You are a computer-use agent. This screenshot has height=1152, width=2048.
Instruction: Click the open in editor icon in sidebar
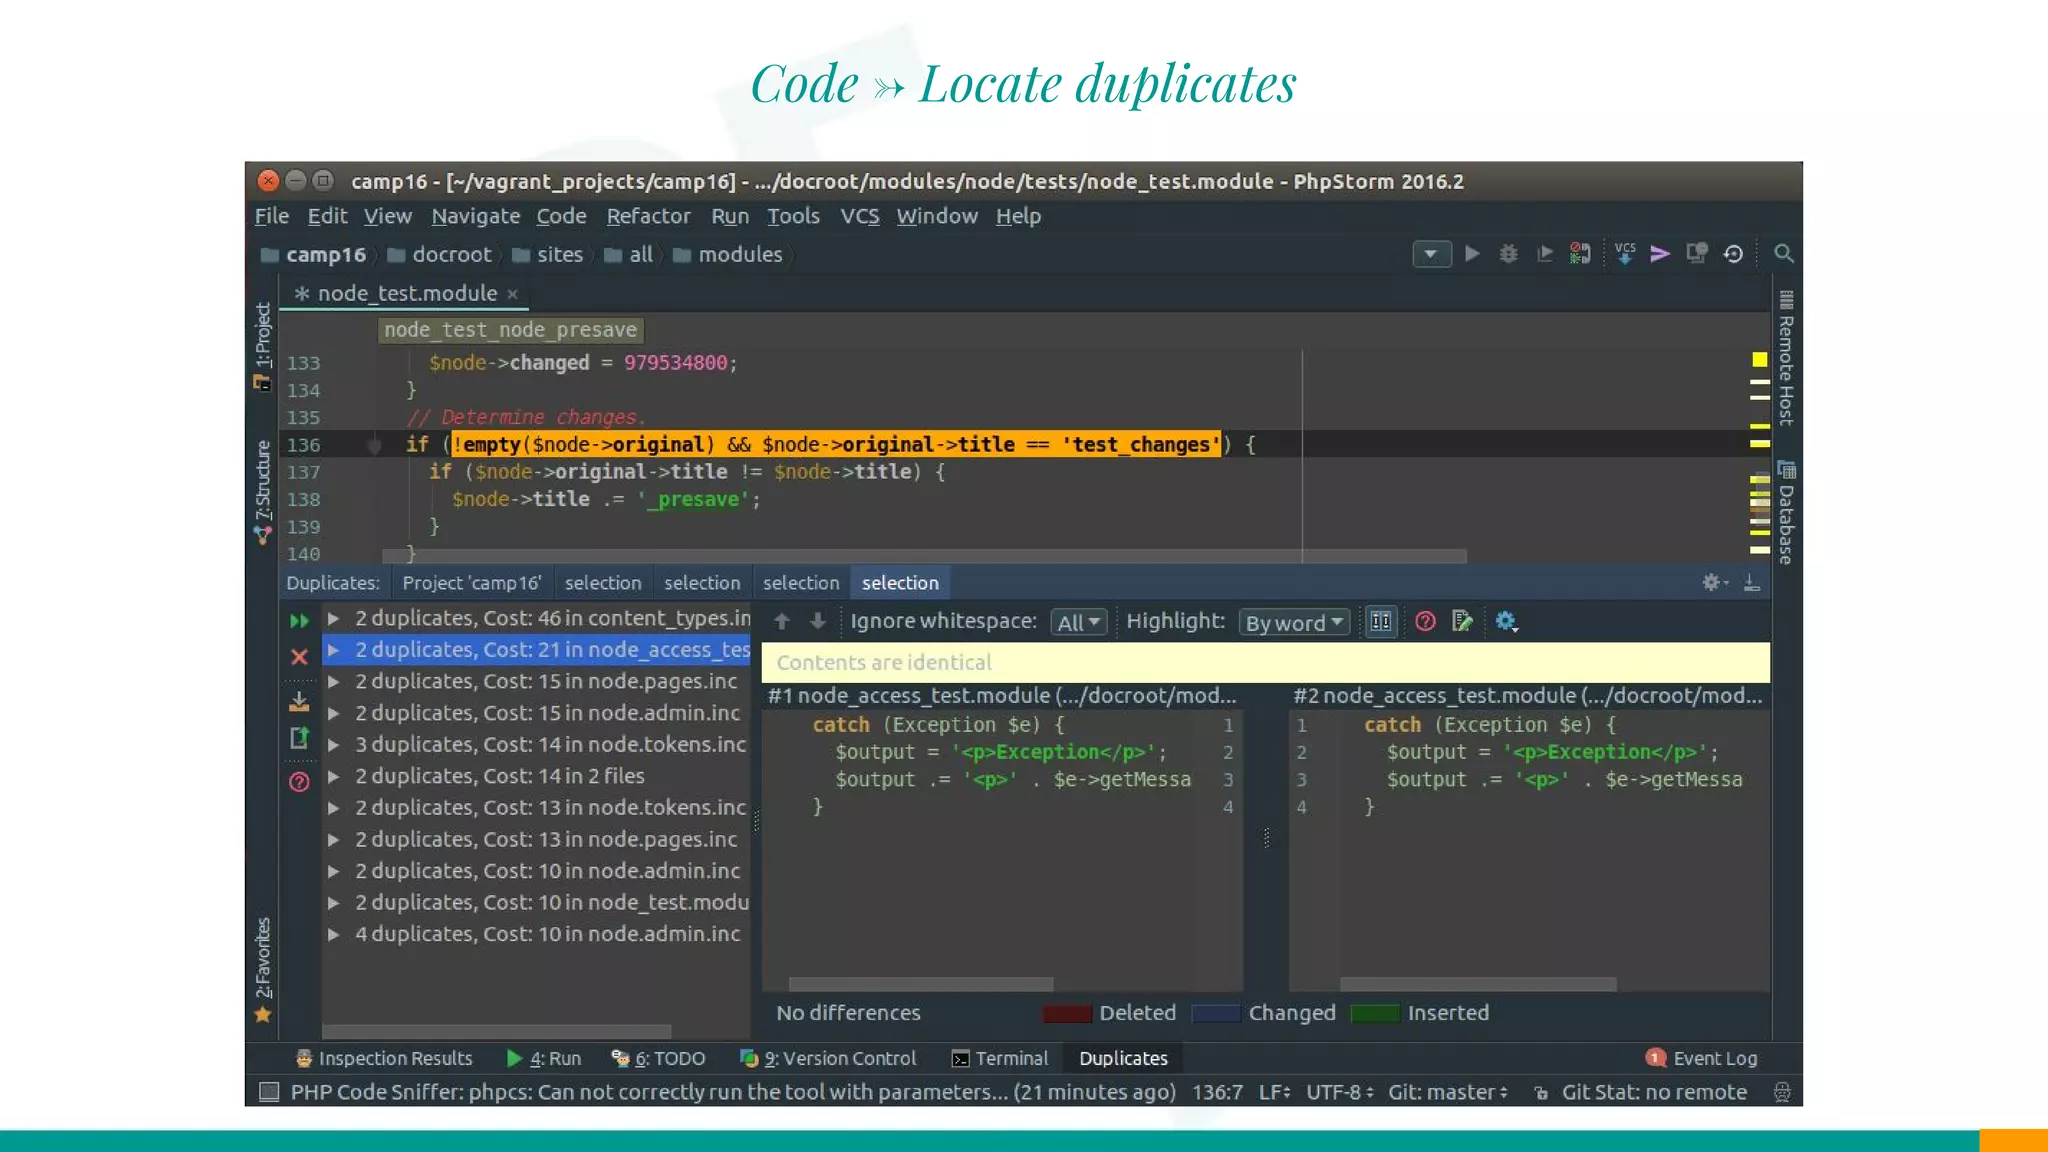click(299, 738)
